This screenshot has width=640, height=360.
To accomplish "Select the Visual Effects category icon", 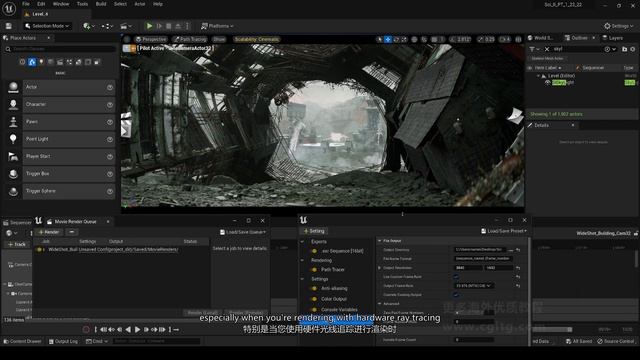I will click(x=69, y=62).
